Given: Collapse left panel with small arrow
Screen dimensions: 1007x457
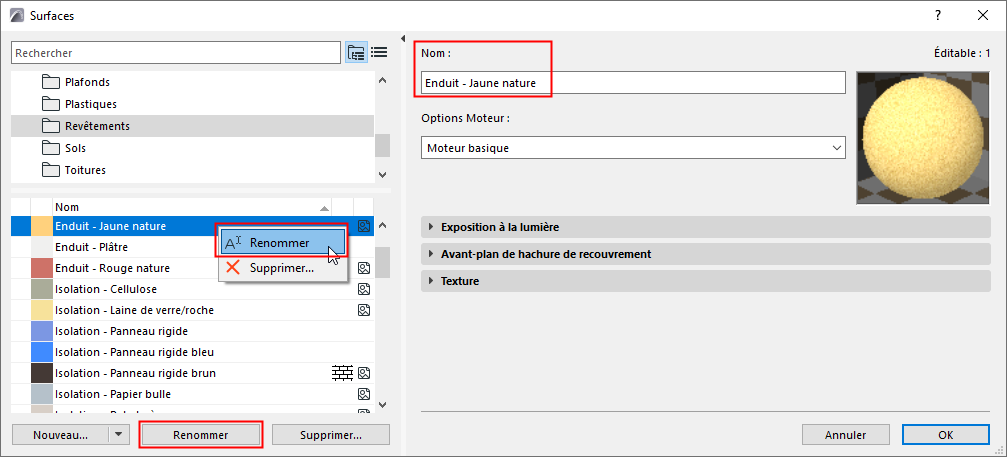Looking at the screenshot, I should tap(402, 40).
